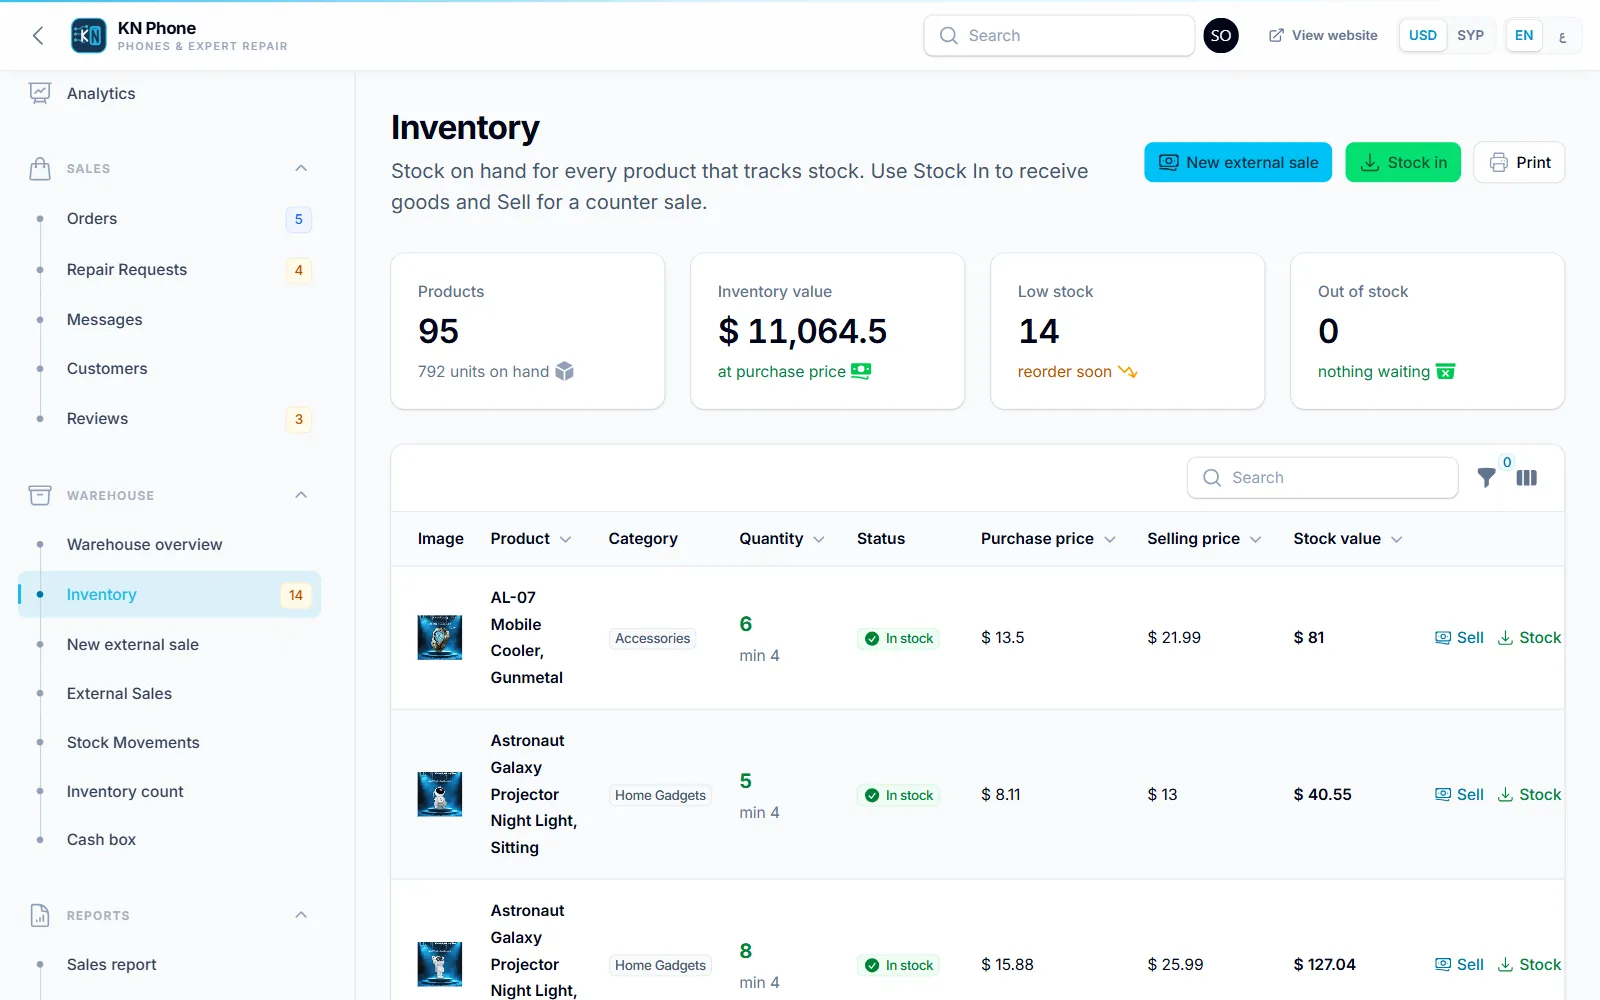The height and width of the screenshot is (1000, 1600).
Task: Open the column visibility icon
Action: [x=1527, y=478]
